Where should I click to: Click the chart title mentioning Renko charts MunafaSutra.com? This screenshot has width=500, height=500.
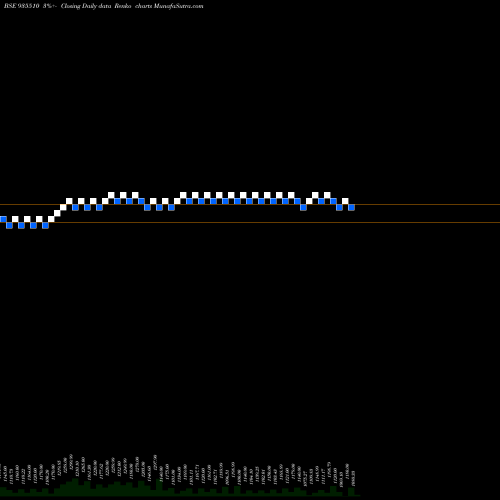[x=104, y=6]
